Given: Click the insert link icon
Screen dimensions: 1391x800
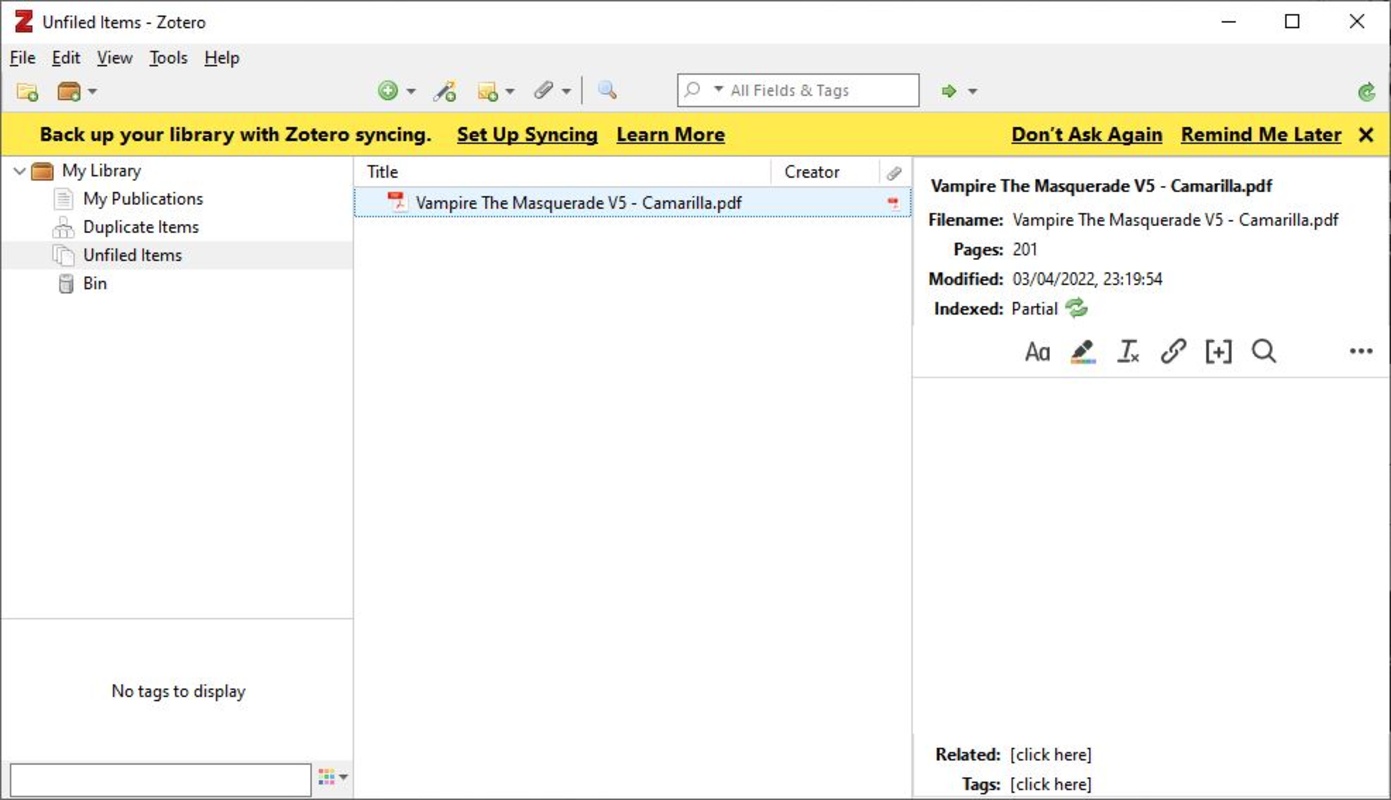Looking at the screenshot, I should (x=1173, y=352).
